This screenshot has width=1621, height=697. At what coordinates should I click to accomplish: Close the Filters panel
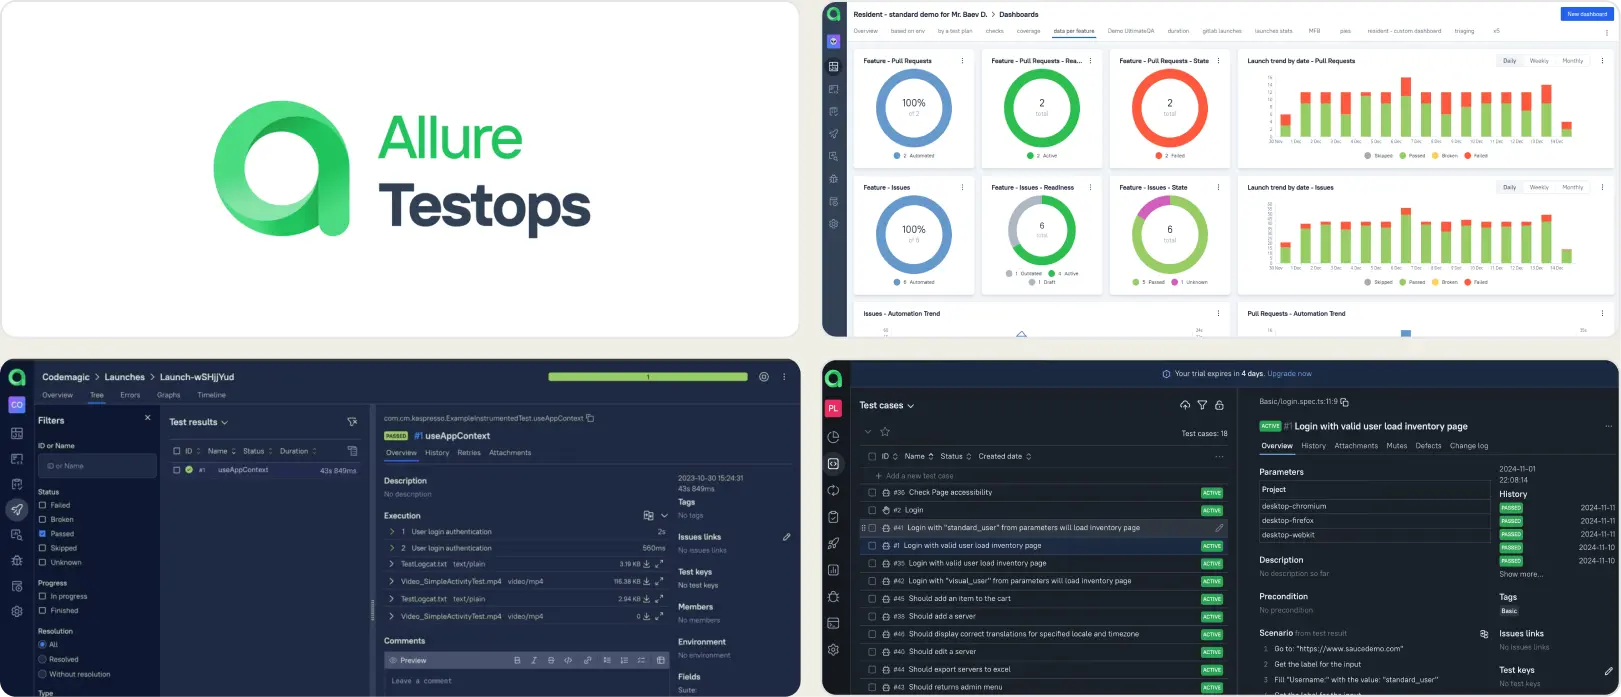point(148,418)
